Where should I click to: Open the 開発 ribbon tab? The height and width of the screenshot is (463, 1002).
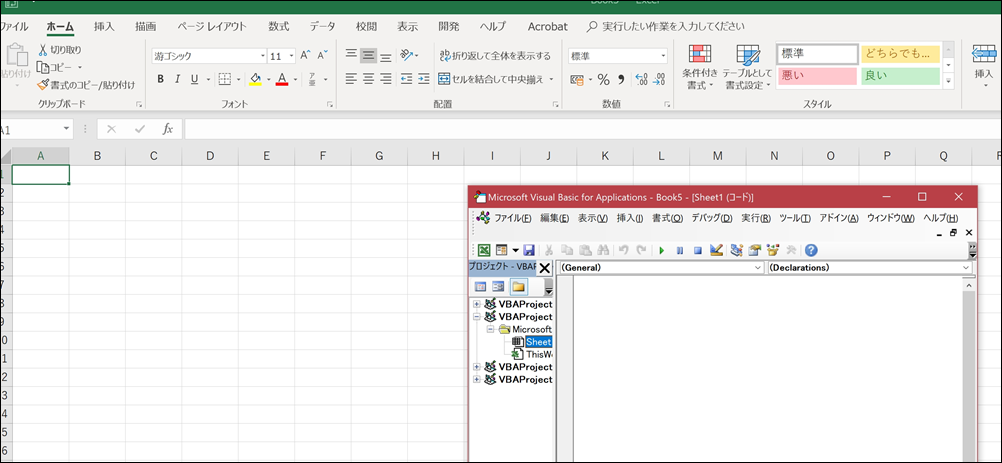449,26
